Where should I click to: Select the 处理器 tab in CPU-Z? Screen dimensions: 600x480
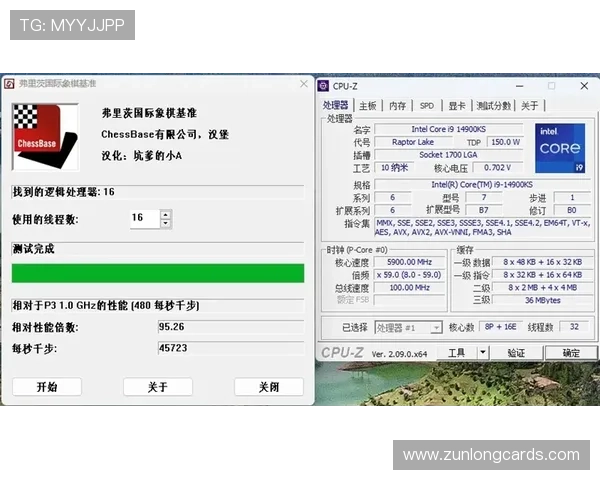(x=336, y=105)
